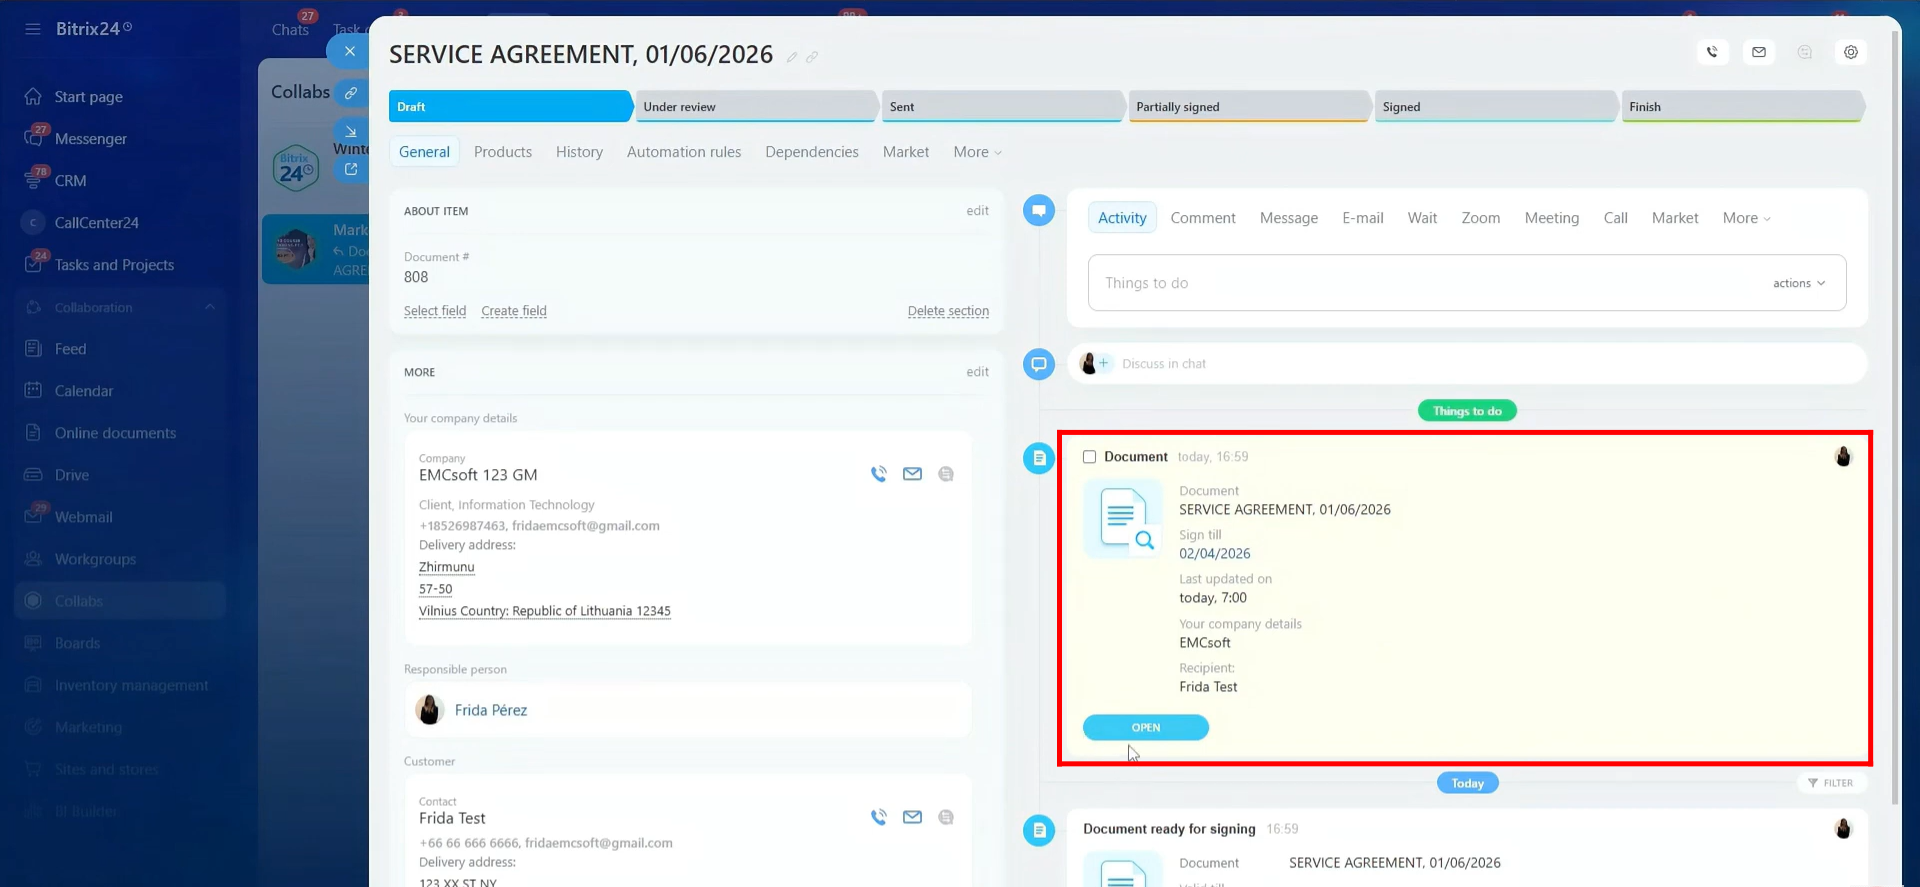Email contact Frida Test via envelope icon
1920x887 pixels.
point(912,817)
